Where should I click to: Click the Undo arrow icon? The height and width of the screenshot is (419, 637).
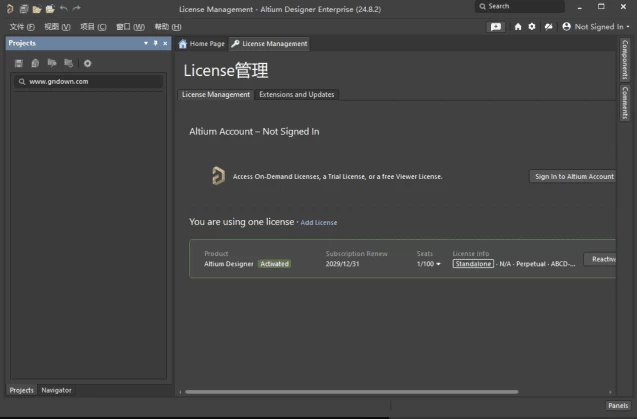tap(63, 8)
